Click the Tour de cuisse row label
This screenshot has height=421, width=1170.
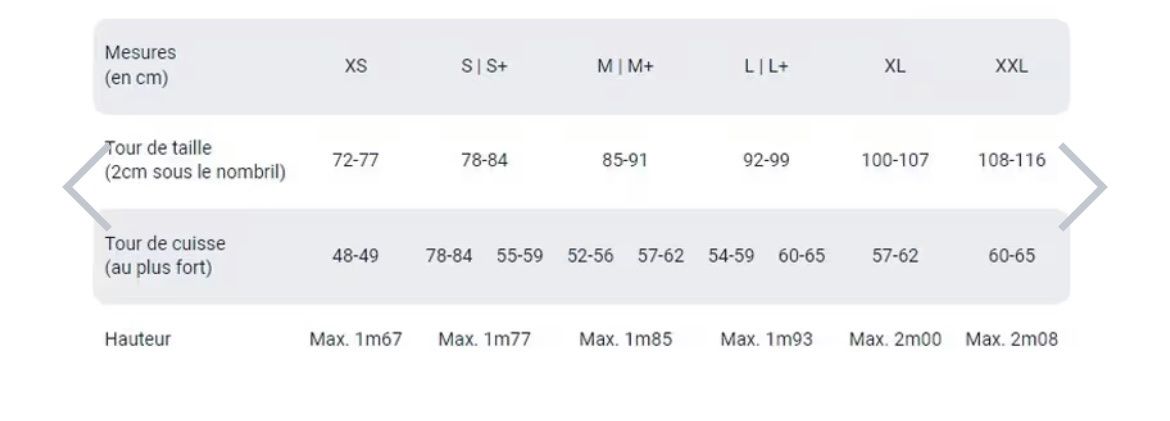coord(165,255)
